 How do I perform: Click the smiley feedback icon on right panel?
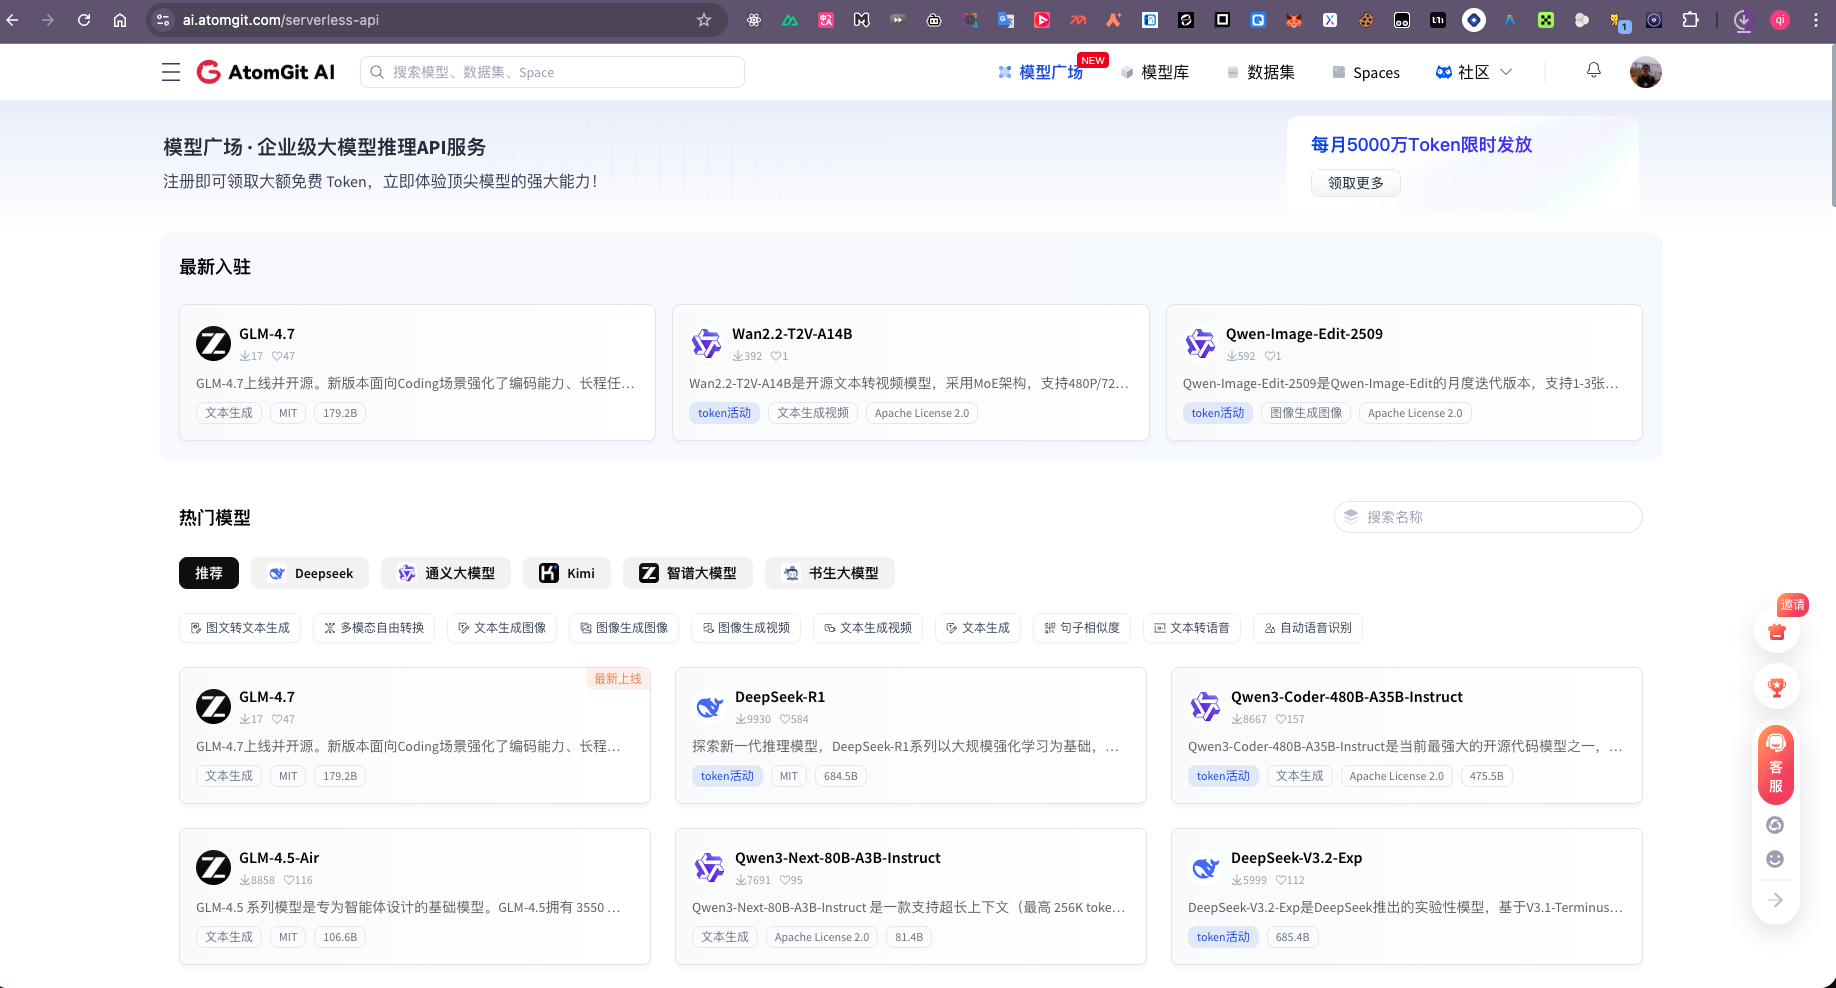[x=1775, y=859]
